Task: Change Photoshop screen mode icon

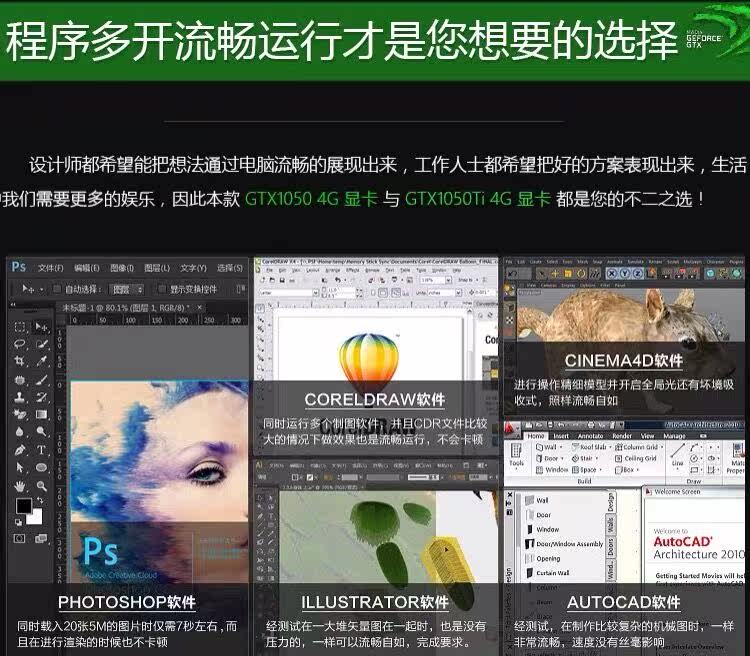Action: 41,539
